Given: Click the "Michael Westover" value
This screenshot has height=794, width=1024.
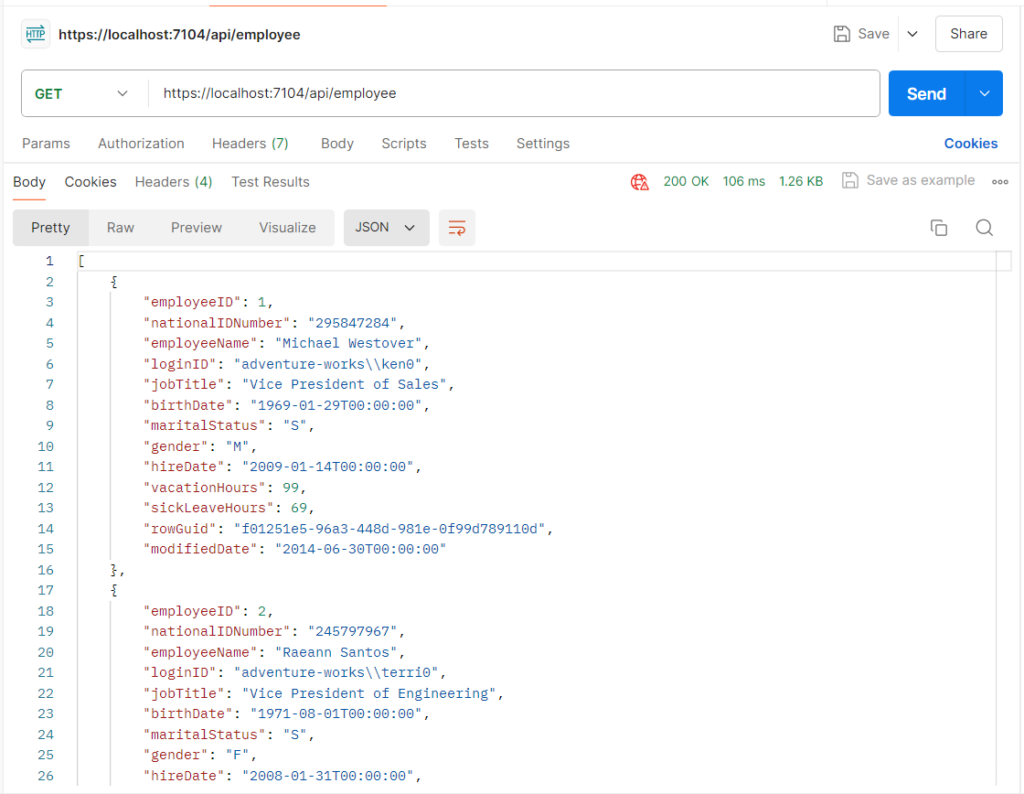Looking at the screenshot, I should [349, 343].
